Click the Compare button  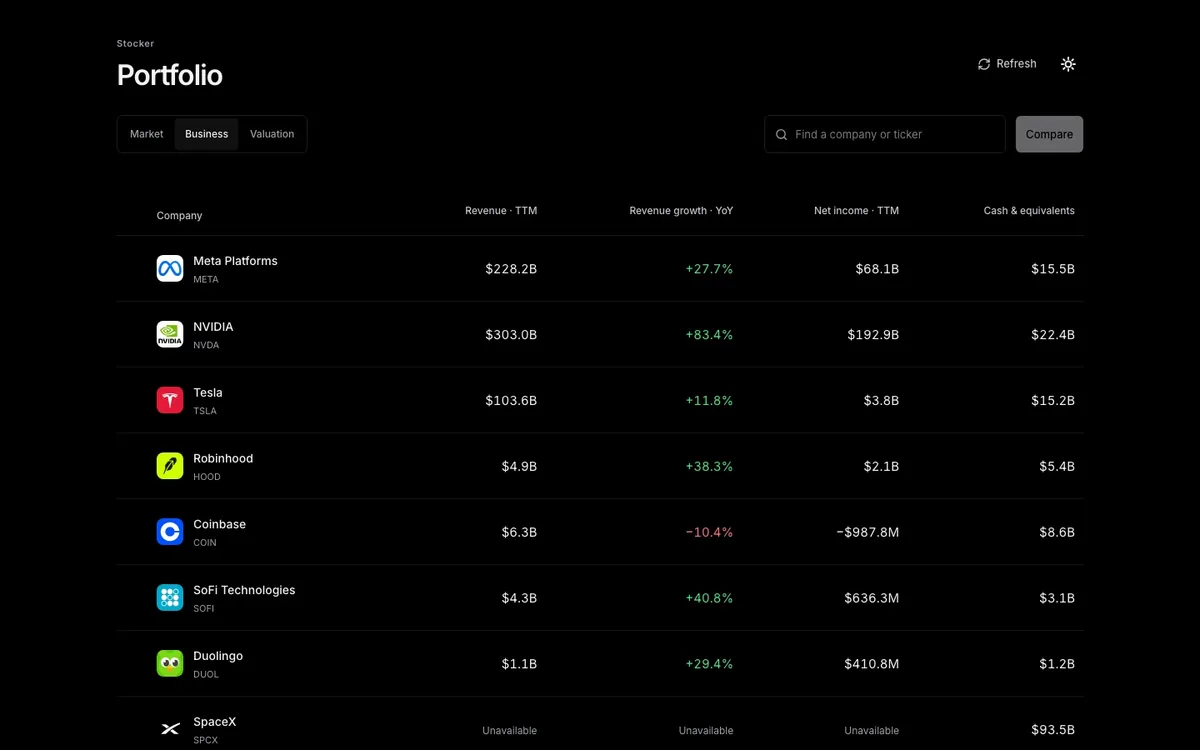[1049, 134]
